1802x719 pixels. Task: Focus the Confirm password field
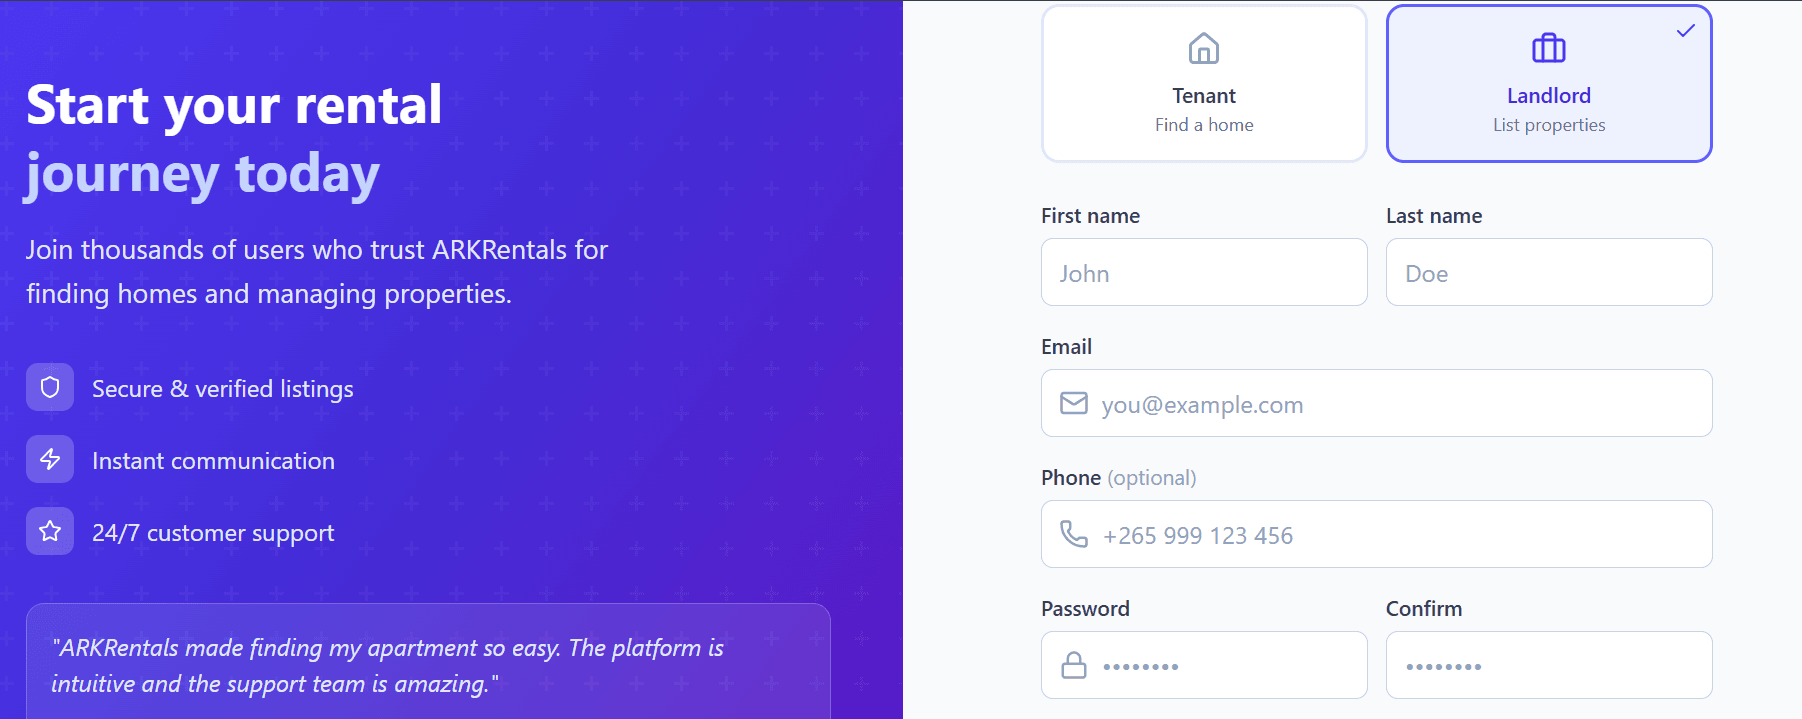[1549, 665]
